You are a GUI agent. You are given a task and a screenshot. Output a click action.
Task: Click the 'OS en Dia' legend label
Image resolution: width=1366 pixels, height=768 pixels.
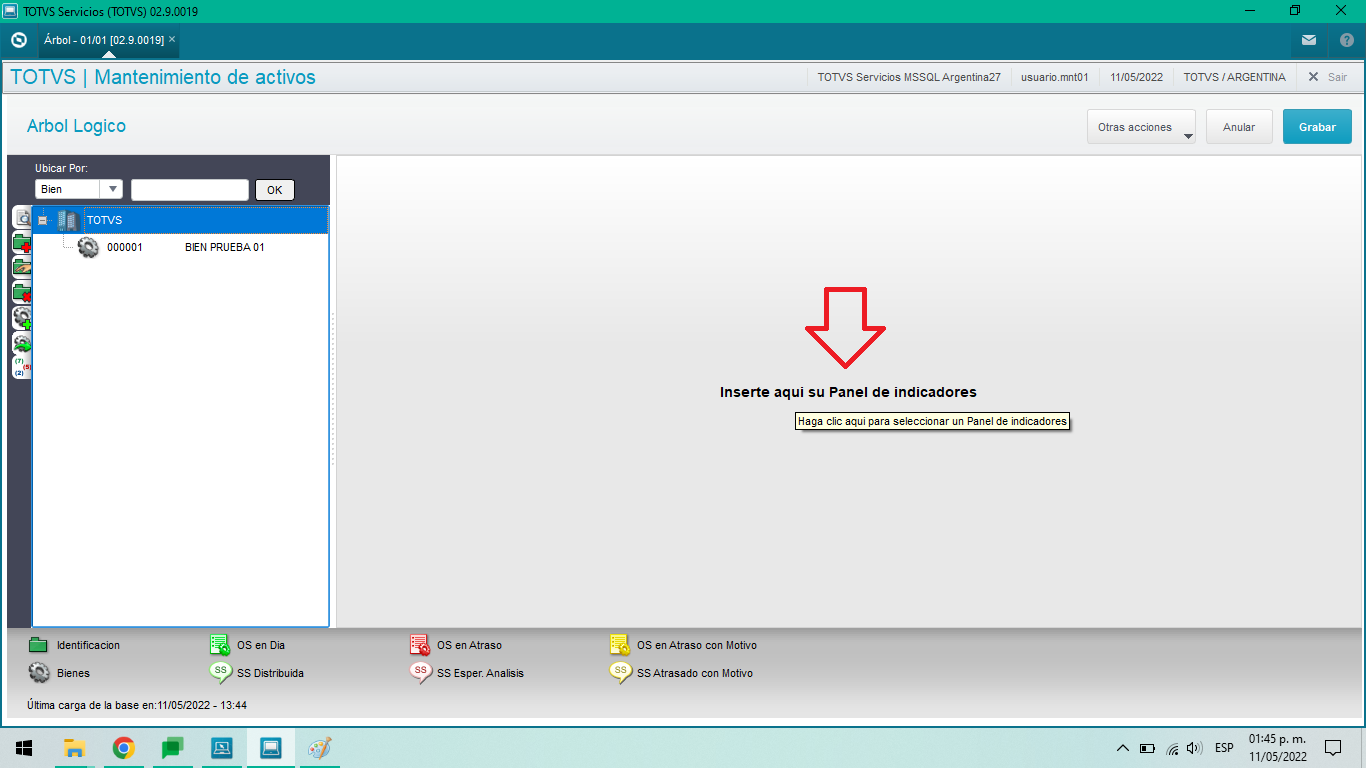pos(261,645)
